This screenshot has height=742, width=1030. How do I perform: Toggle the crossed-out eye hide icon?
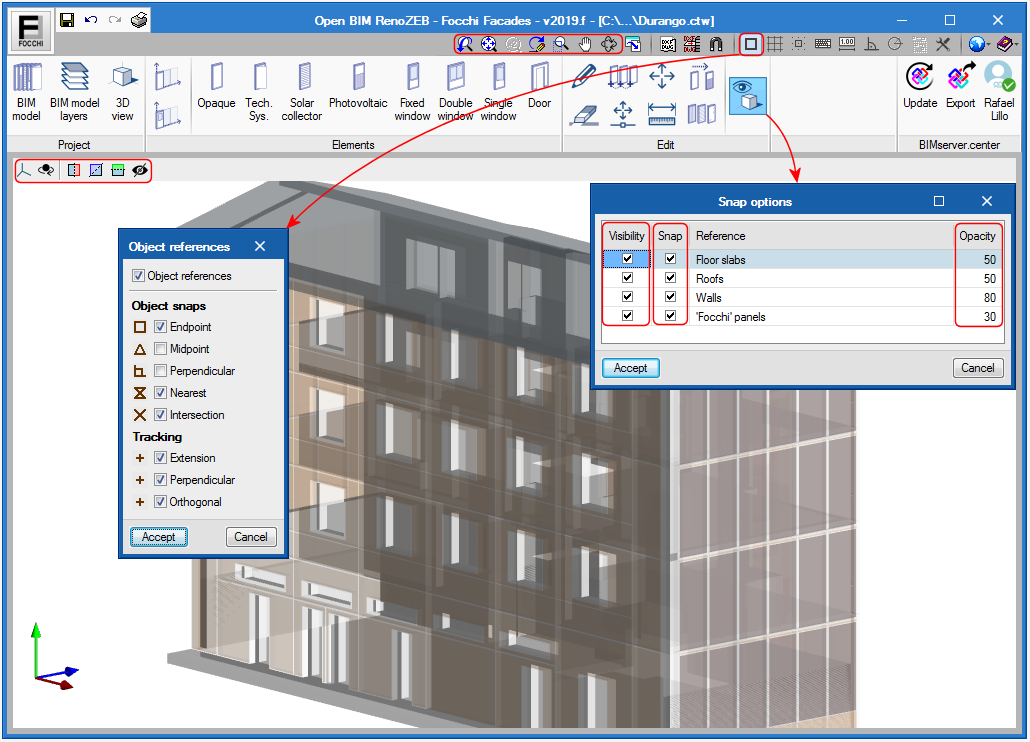139,171
